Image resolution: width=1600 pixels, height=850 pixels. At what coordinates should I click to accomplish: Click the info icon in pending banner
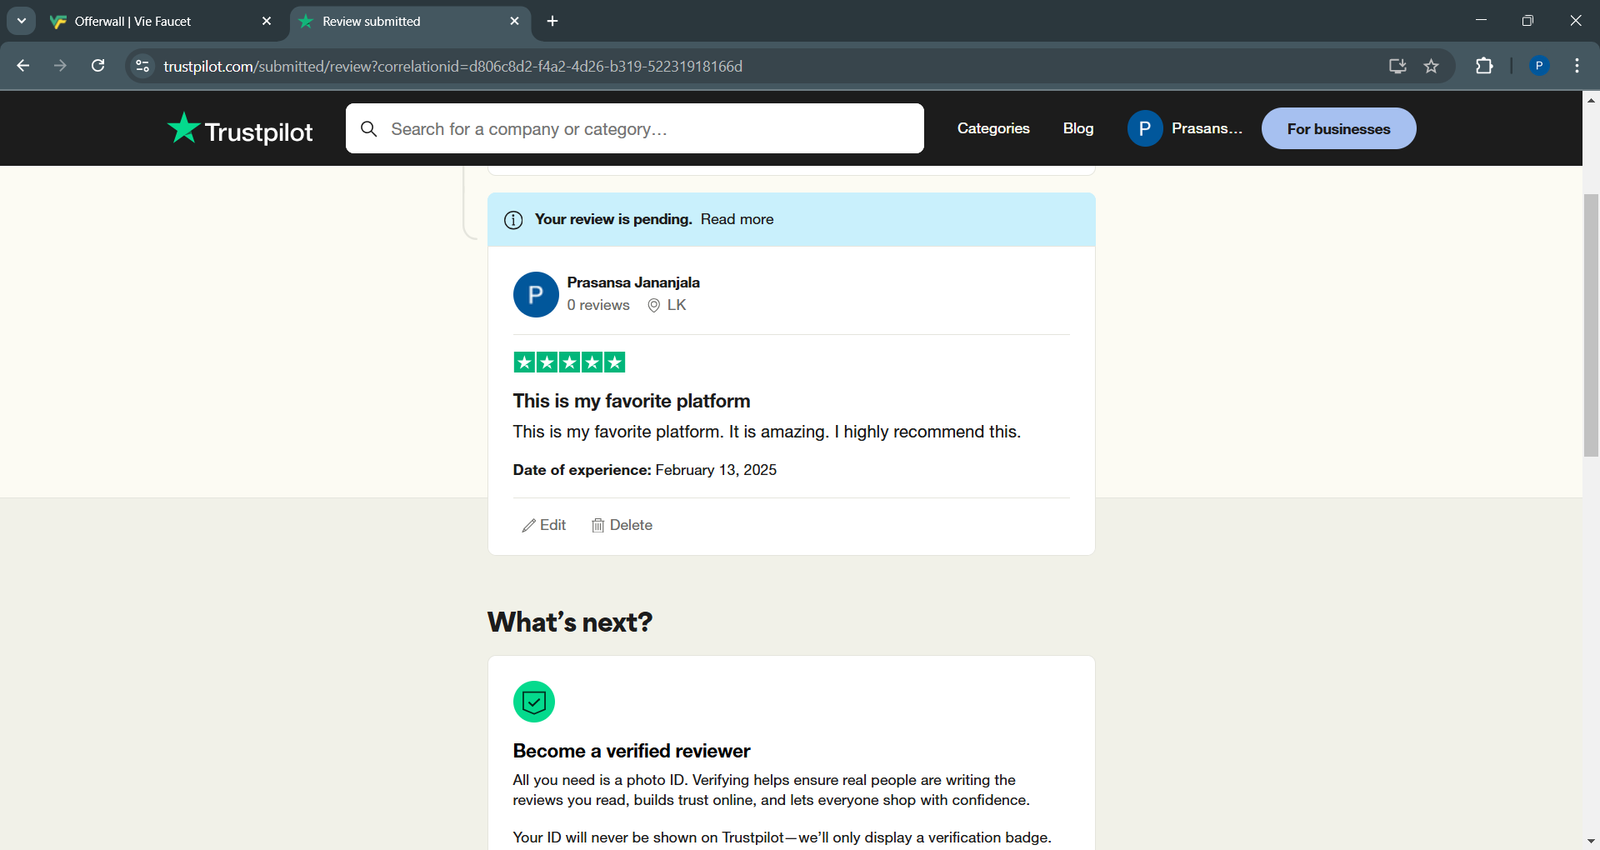tap(513, 220)
